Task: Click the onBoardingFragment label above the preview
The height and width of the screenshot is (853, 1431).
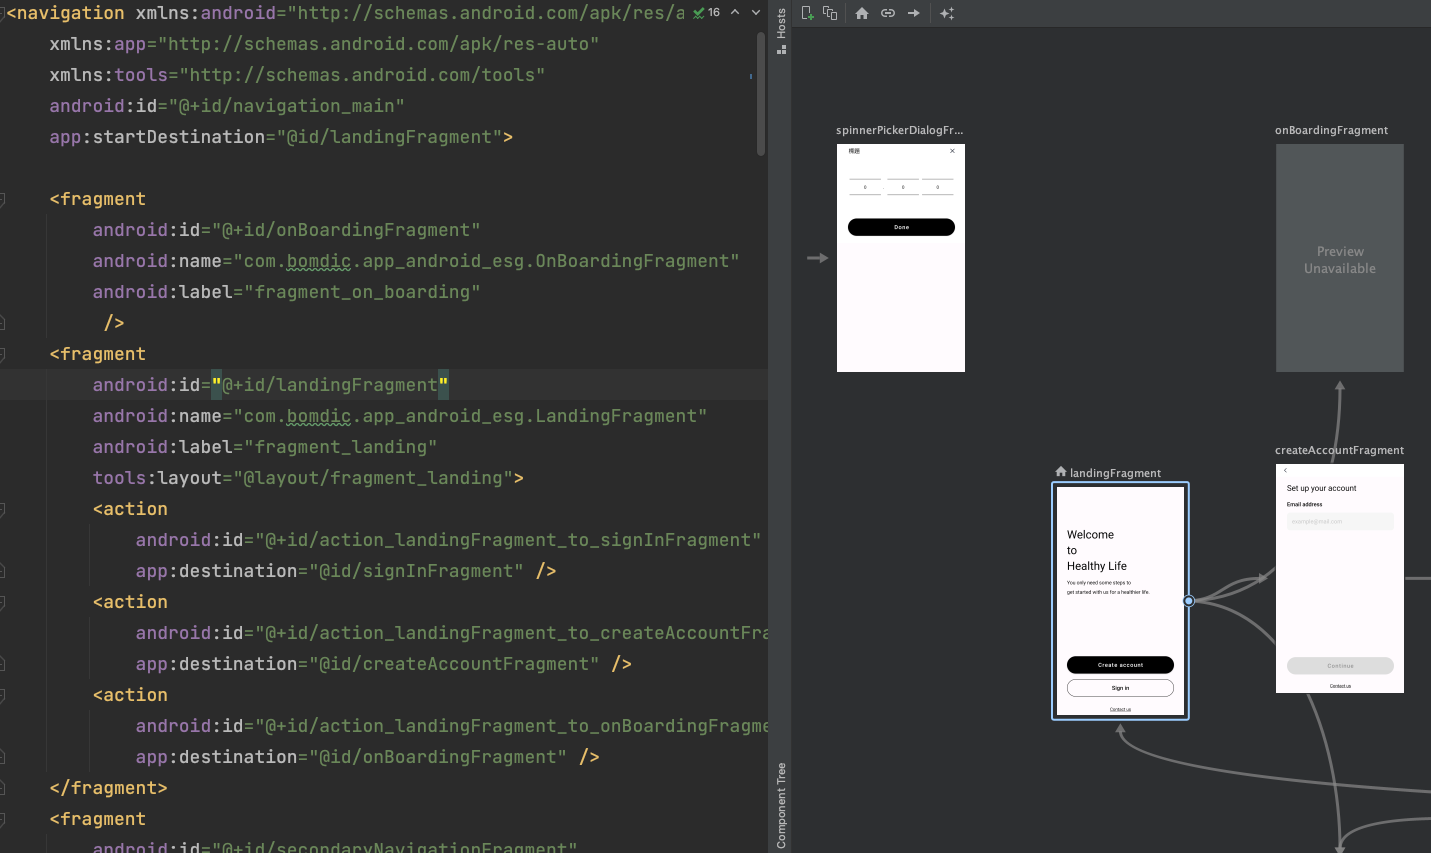Action: pos(1331,130)
